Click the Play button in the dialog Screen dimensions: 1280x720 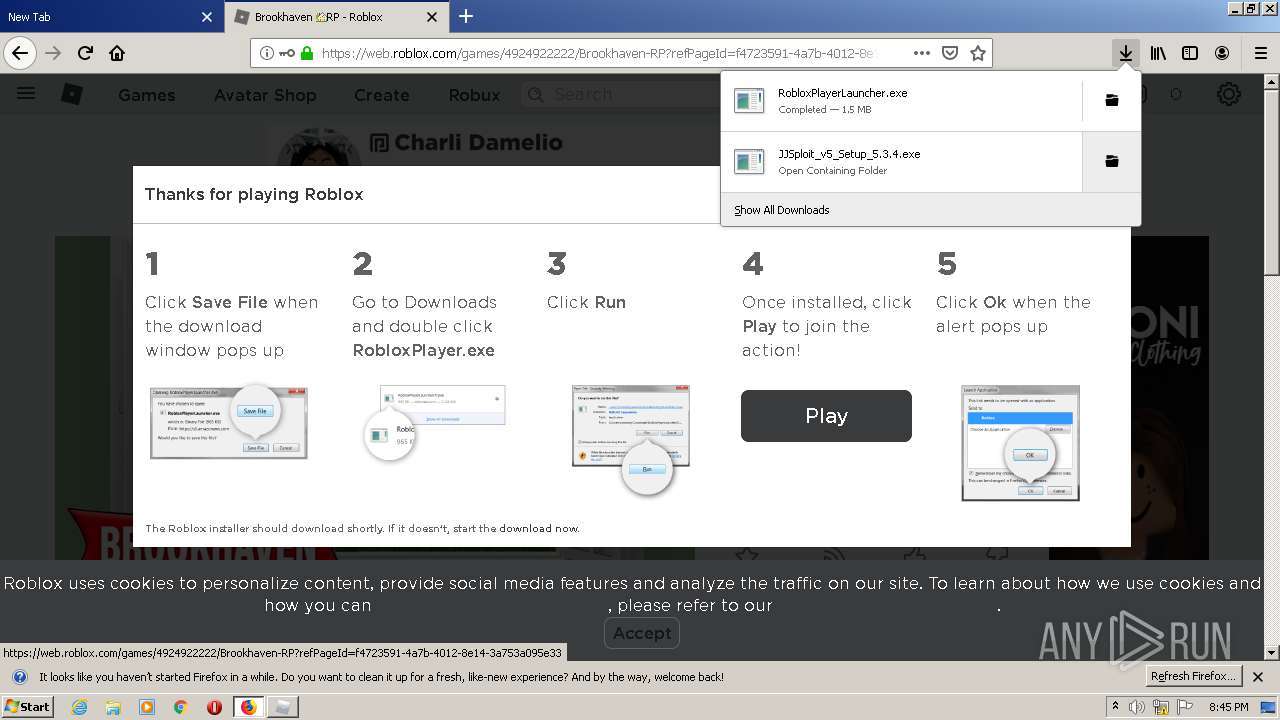pyautogui.click(x=826, y=416)
